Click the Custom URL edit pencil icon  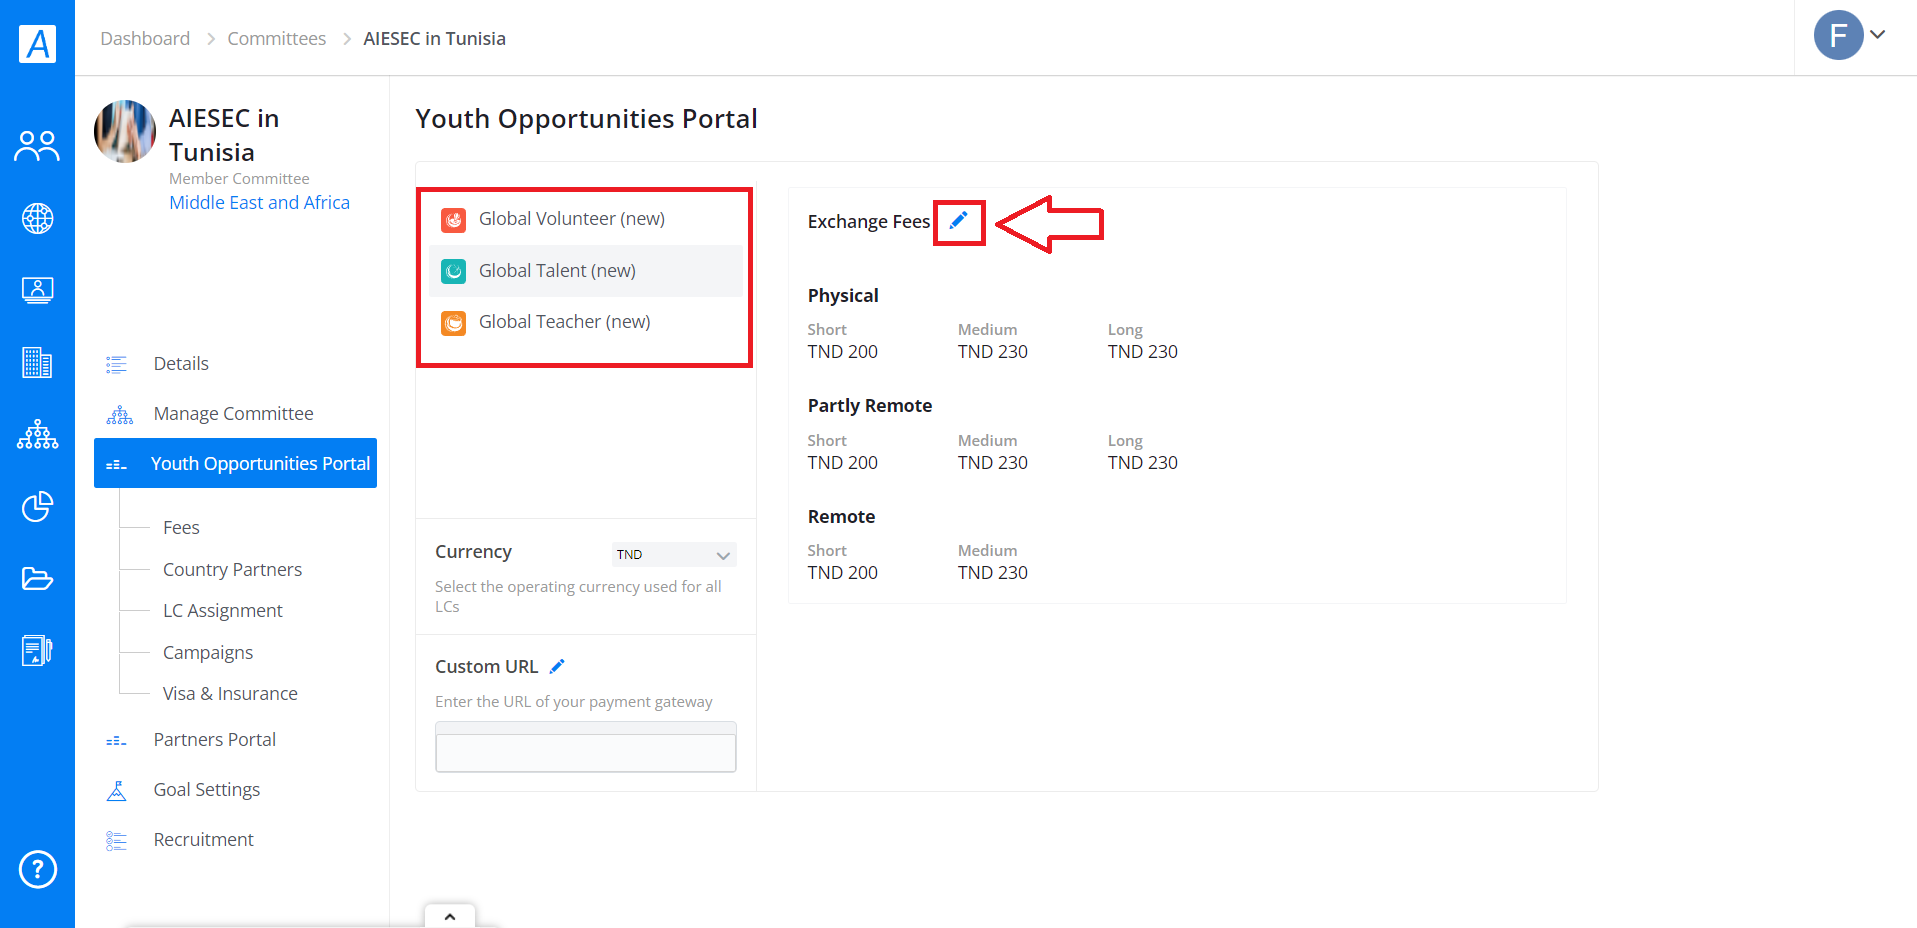click(557, 666)
